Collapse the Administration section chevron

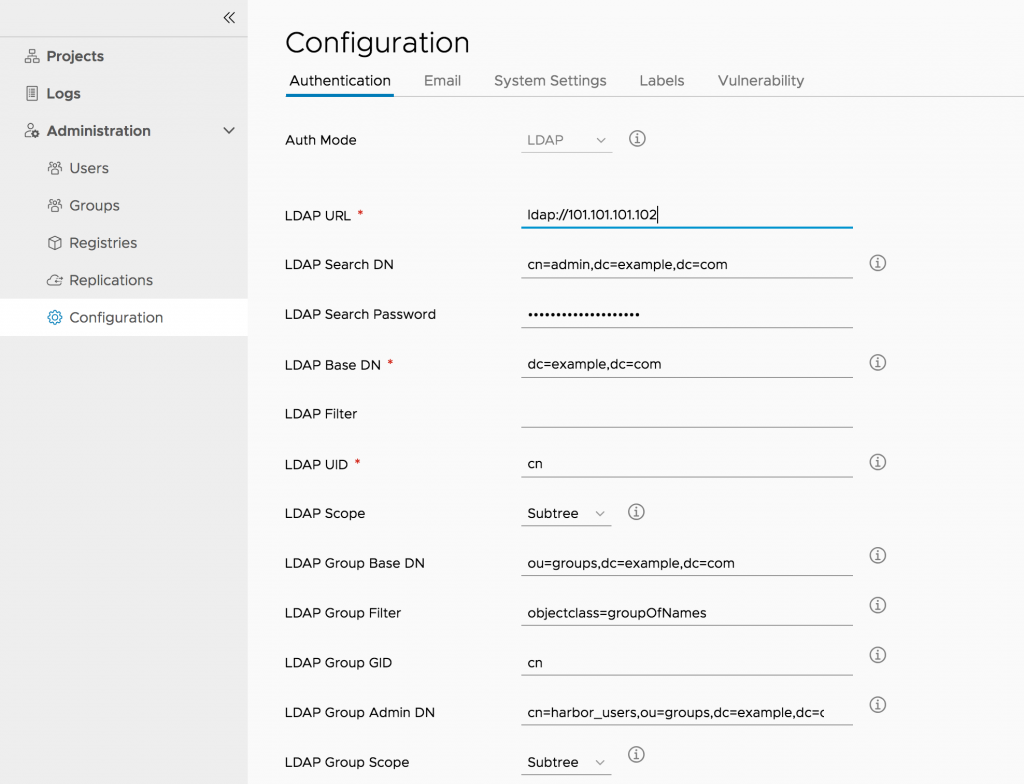pos(229,131)
